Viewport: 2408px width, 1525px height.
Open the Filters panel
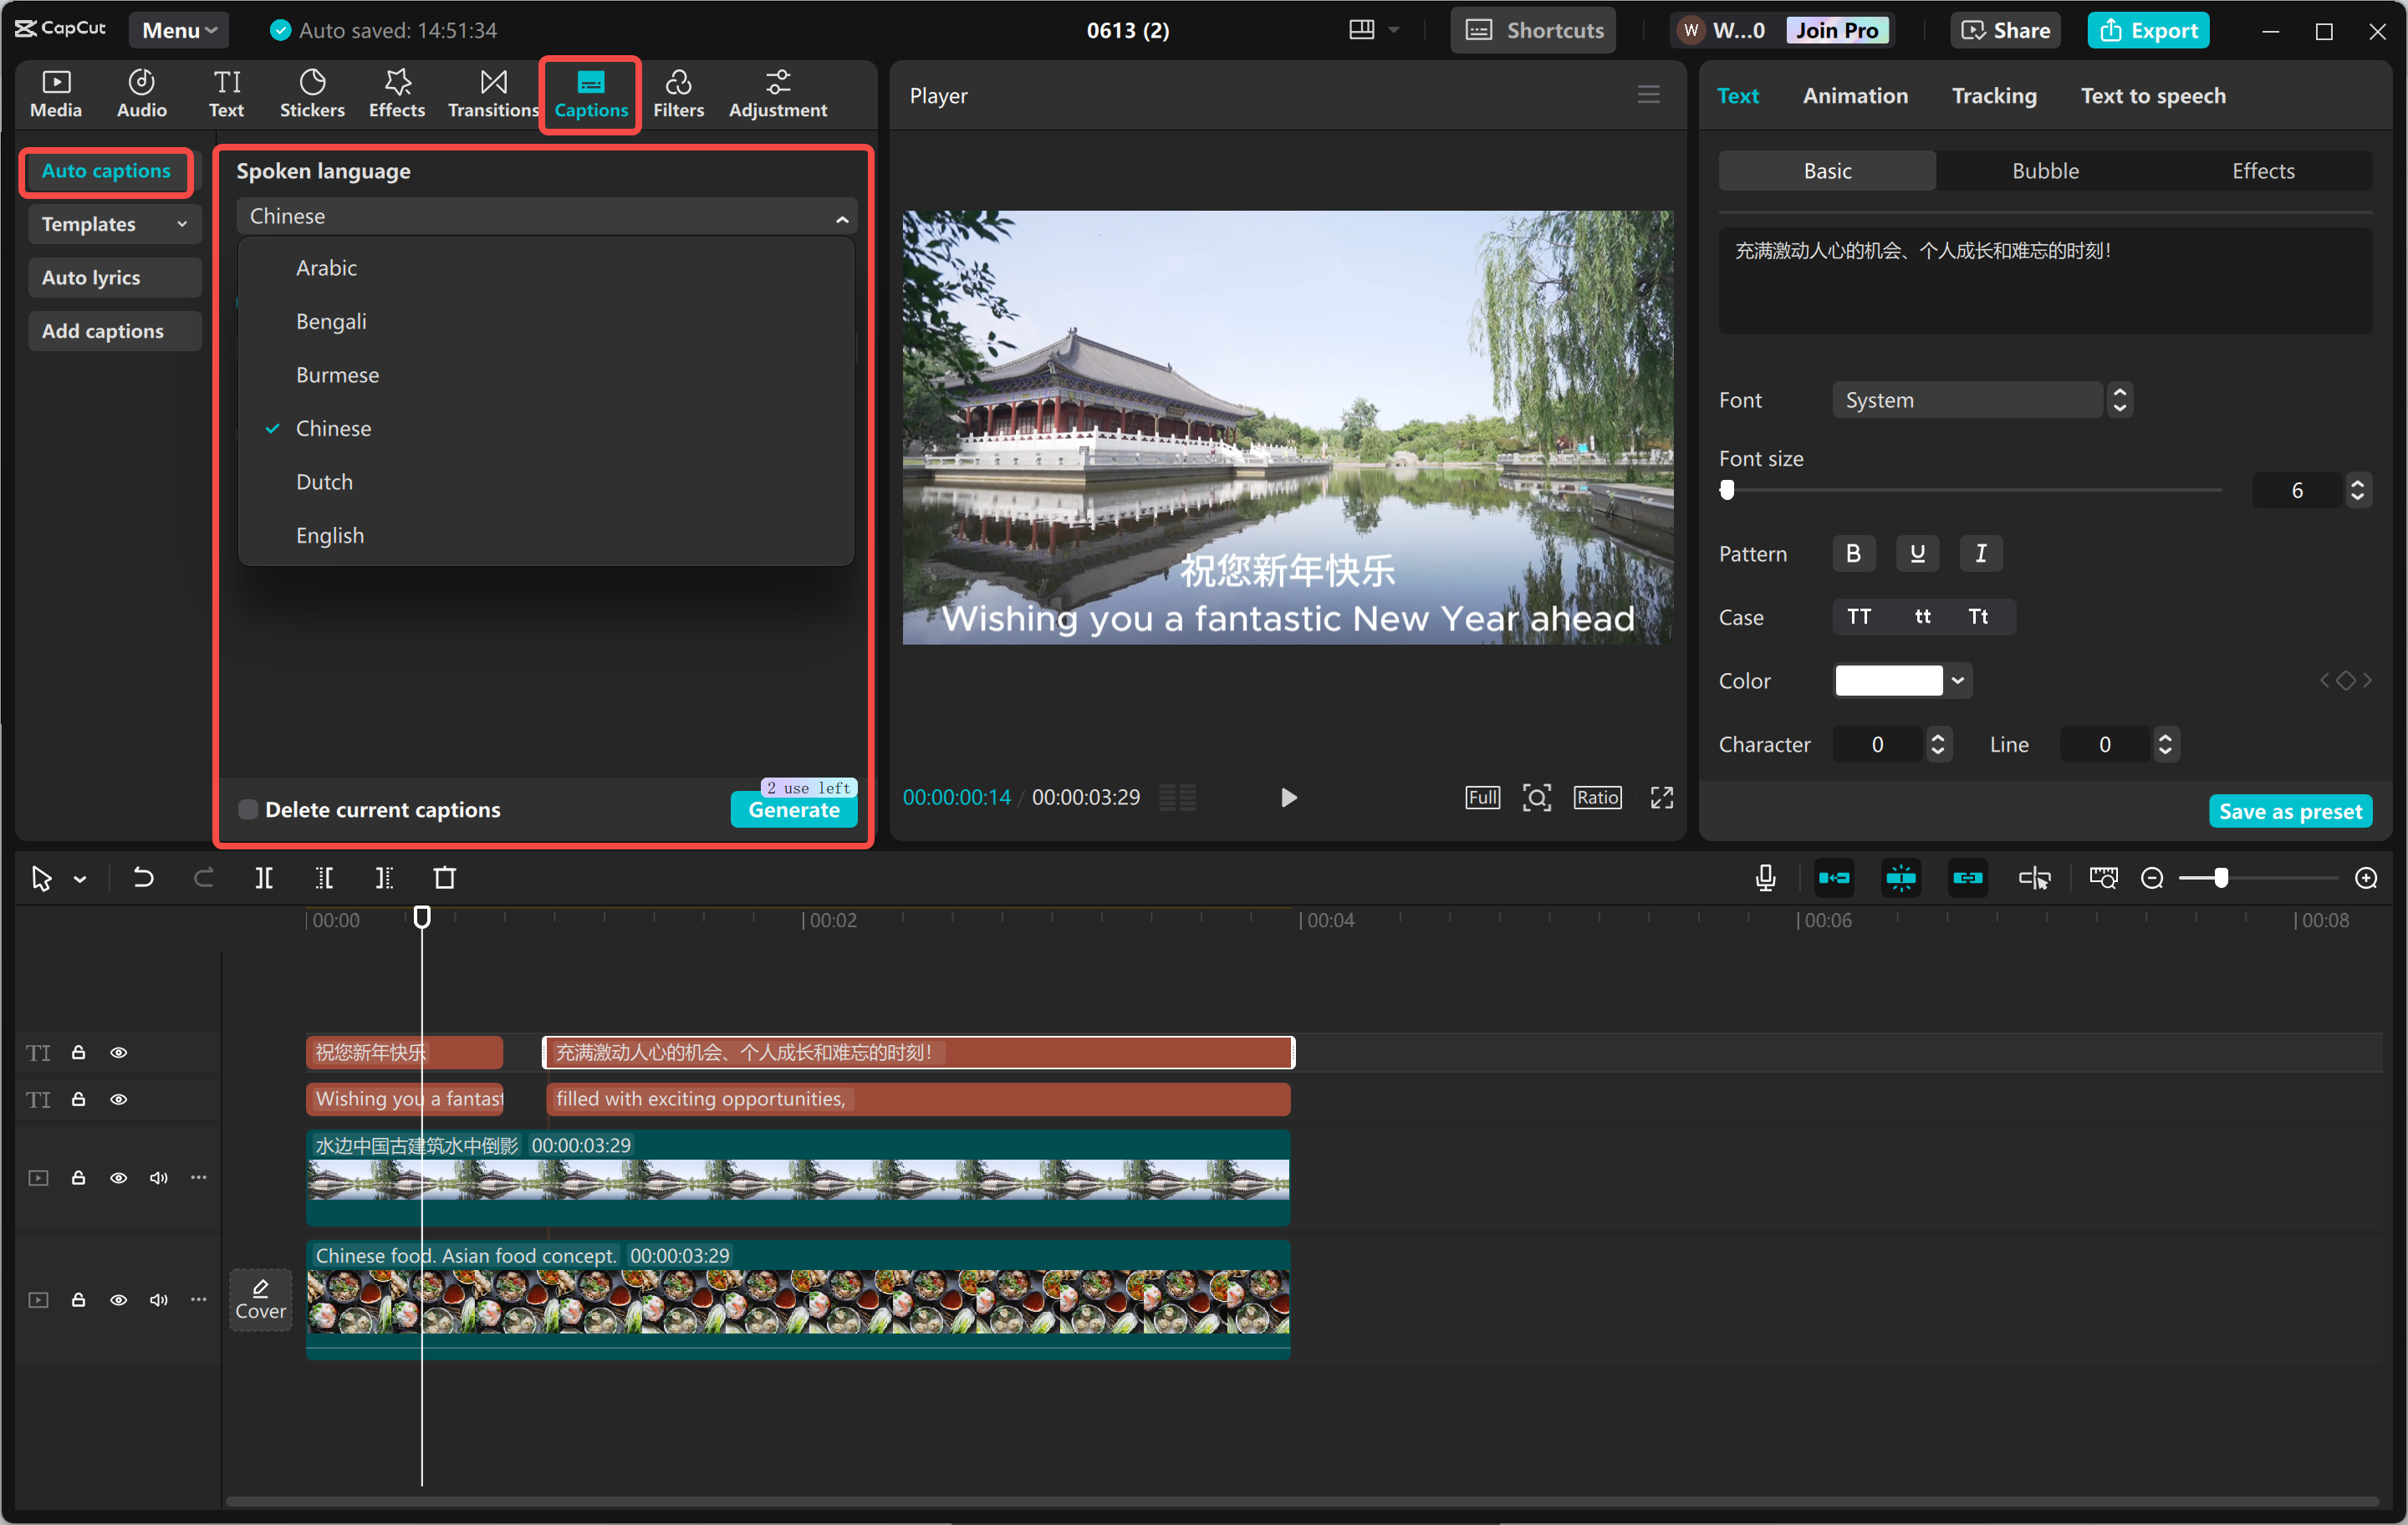(679, 93)
